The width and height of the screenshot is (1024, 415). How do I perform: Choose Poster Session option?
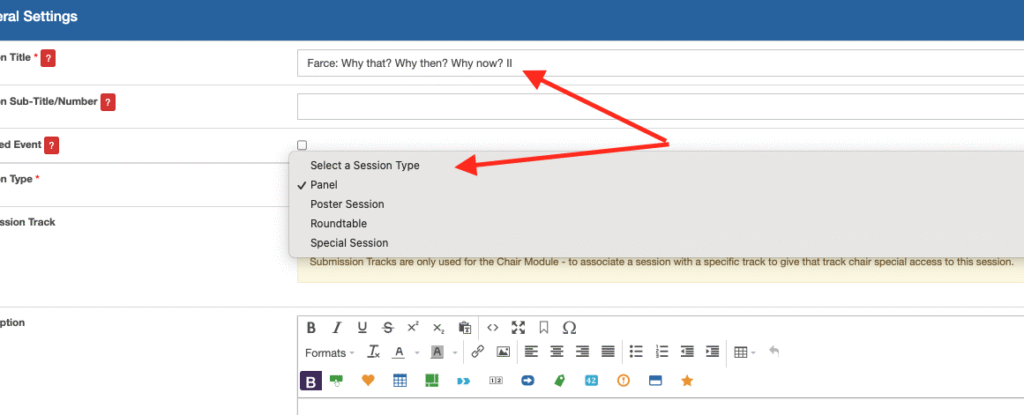pos(347,204)
